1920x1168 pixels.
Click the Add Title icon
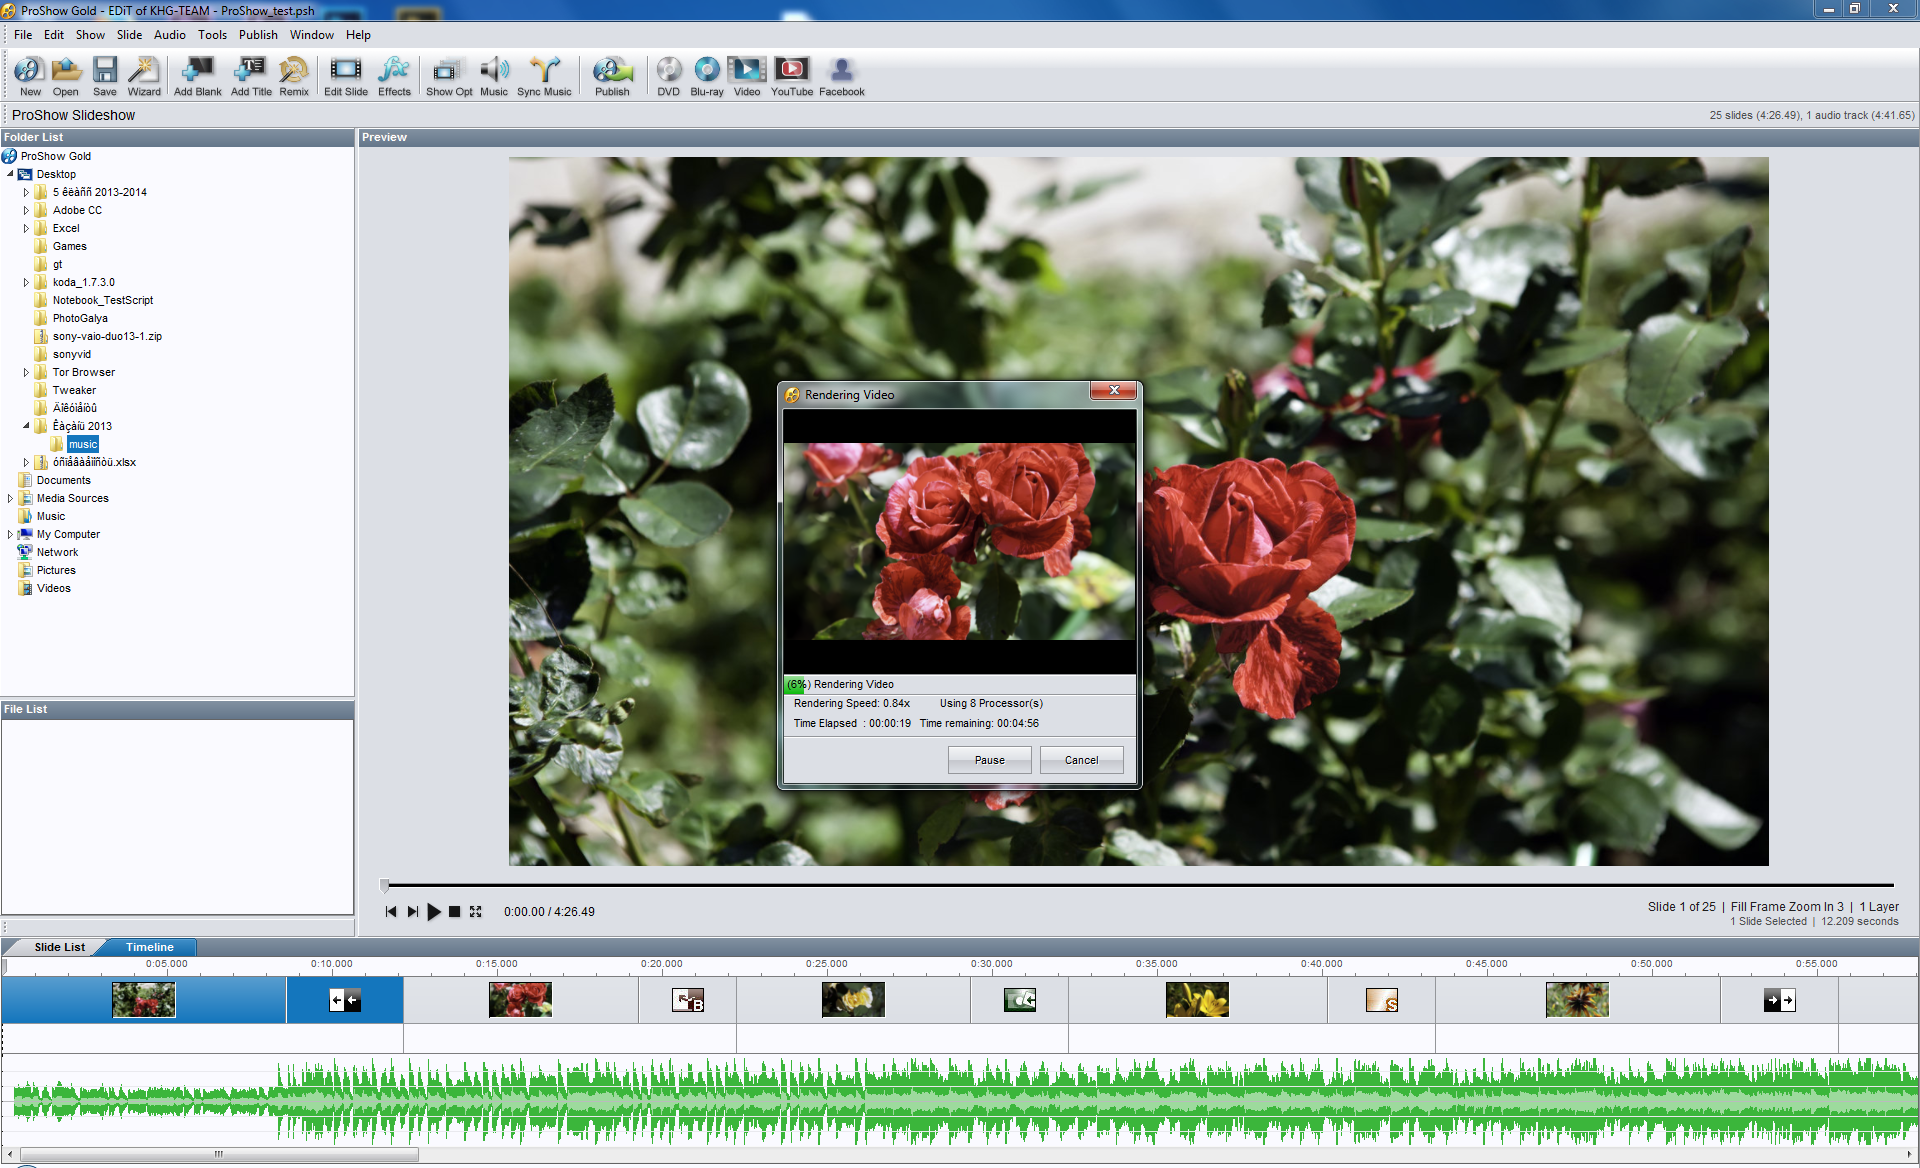251,76
